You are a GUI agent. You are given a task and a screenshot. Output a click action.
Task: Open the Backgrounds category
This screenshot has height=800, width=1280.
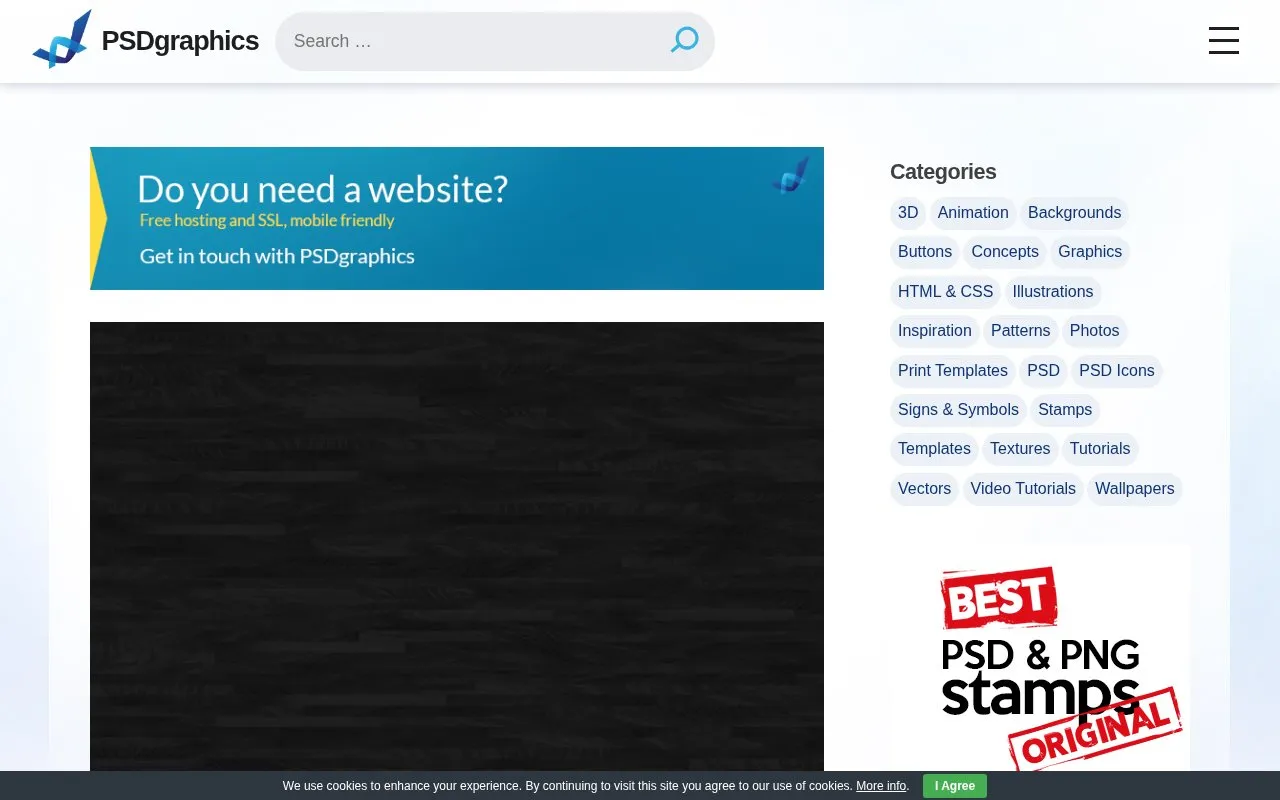1074,213
